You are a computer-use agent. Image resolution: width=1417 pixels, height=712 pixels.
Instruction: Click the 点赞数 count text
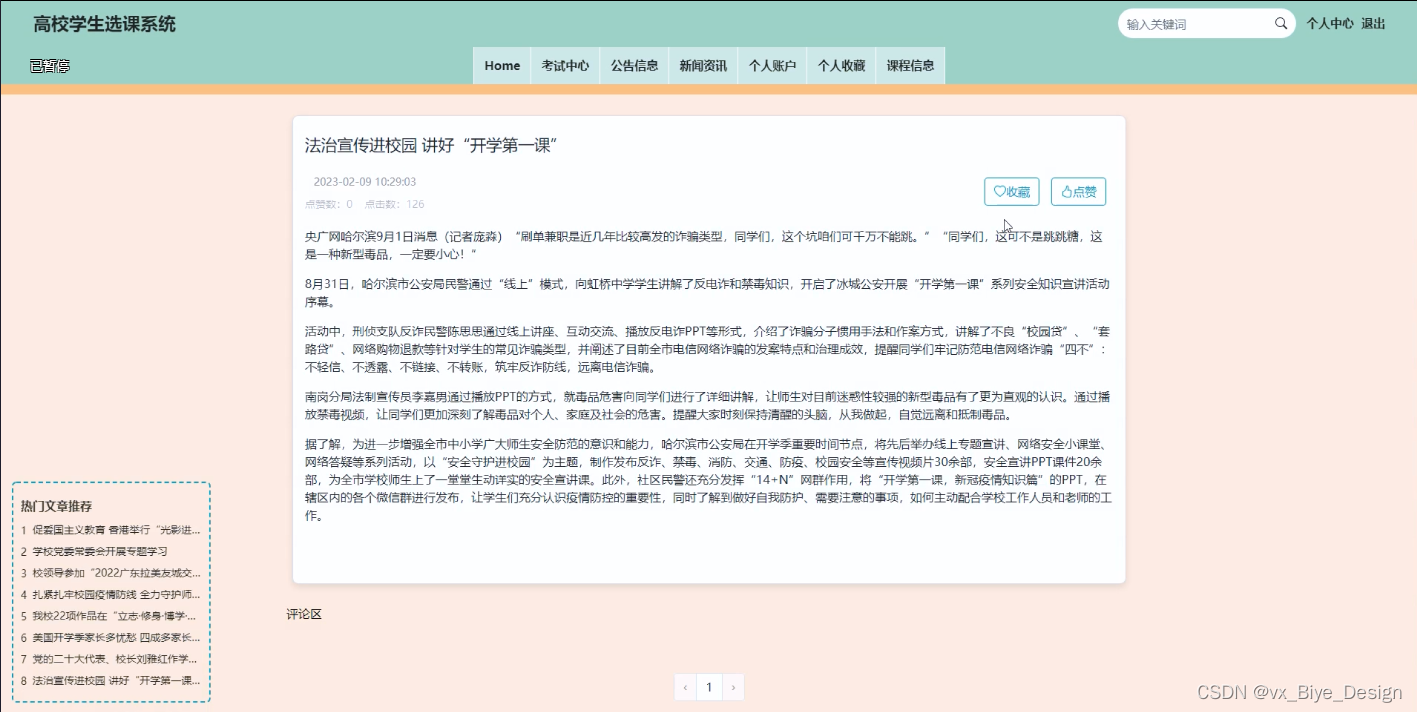click(328, 204)
